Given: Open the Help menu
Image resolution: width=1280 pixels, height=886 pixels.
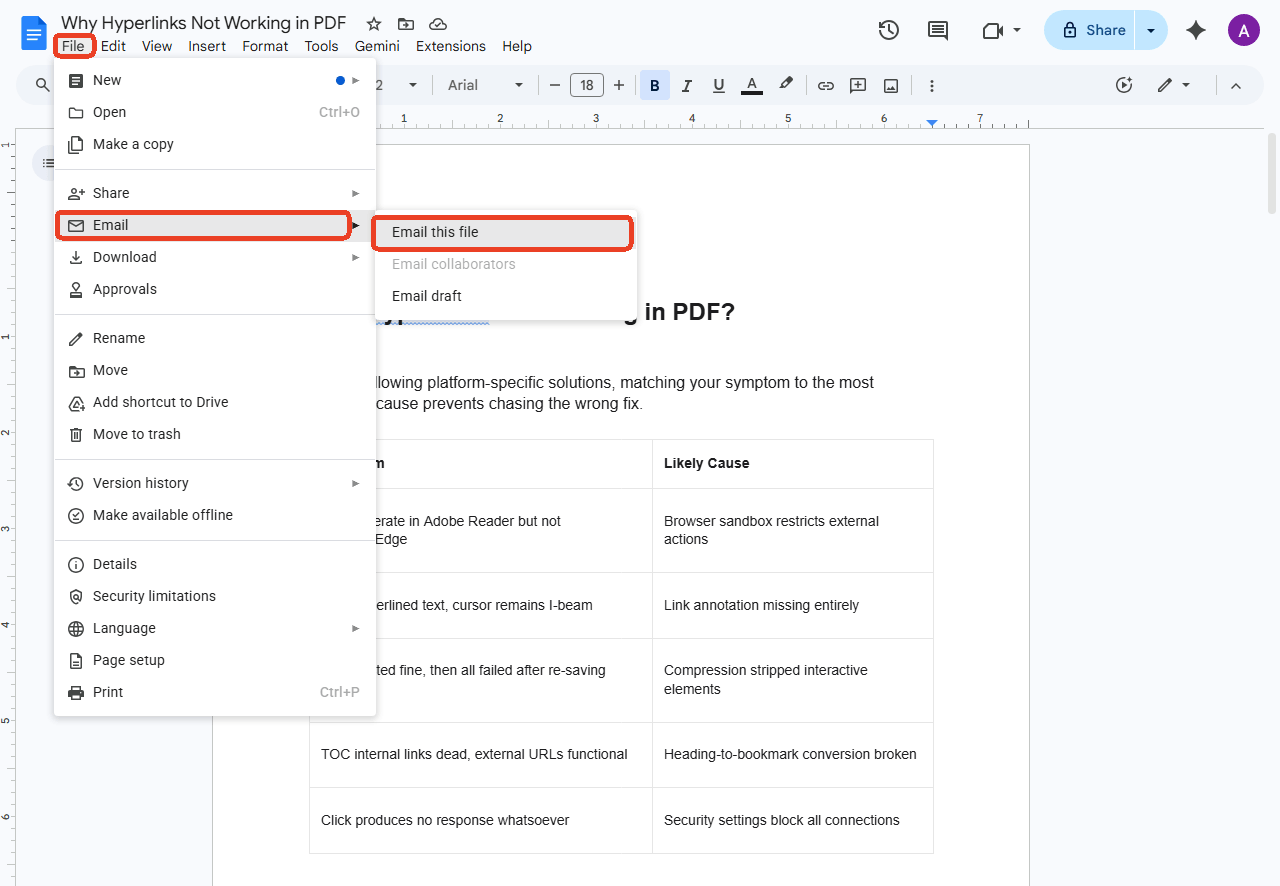Looking at the screenshot, I should point(517,46).
